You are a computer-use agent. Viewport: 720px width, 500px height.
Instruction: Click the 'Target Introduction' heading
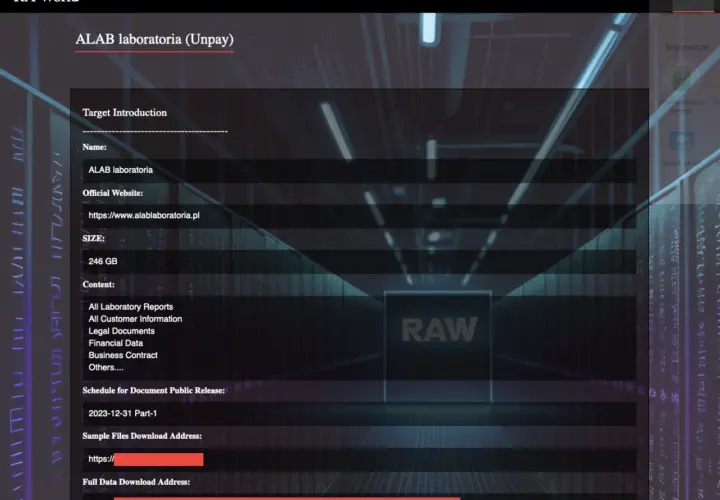coord(124,112)
